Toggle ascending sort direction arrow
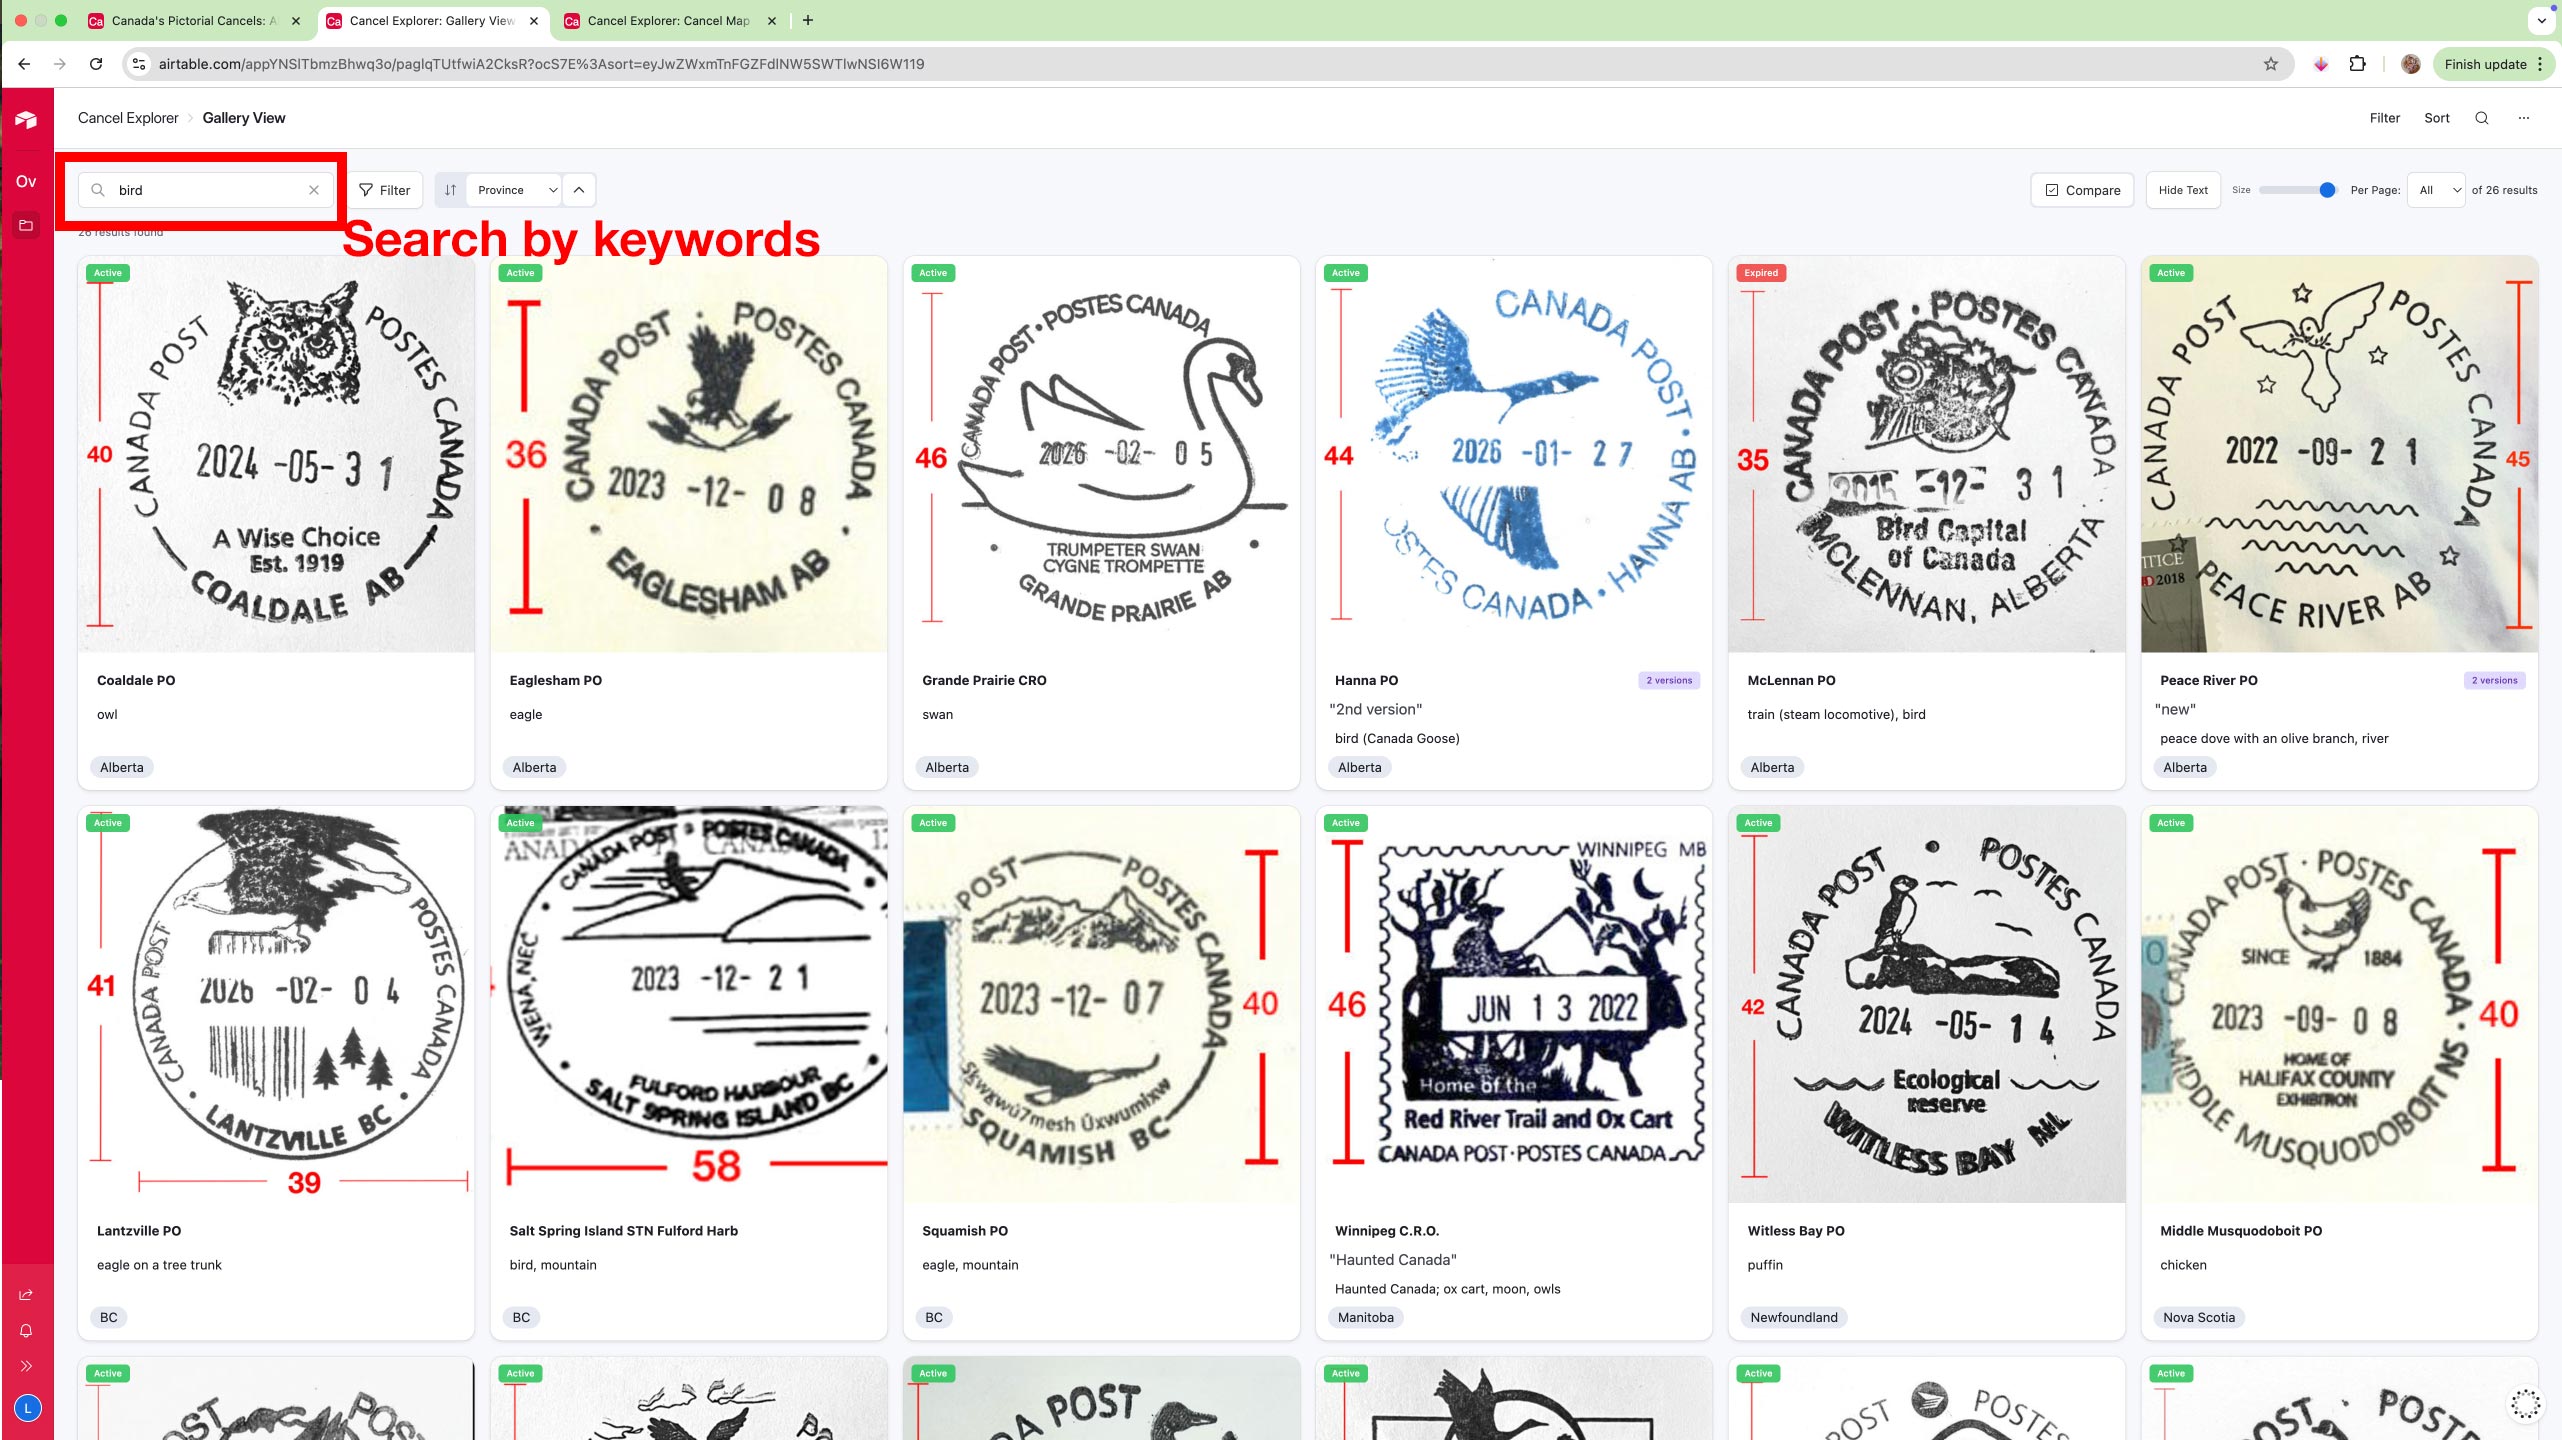The width and height of the screenshot is (2562, 1440). coord(579,190)
